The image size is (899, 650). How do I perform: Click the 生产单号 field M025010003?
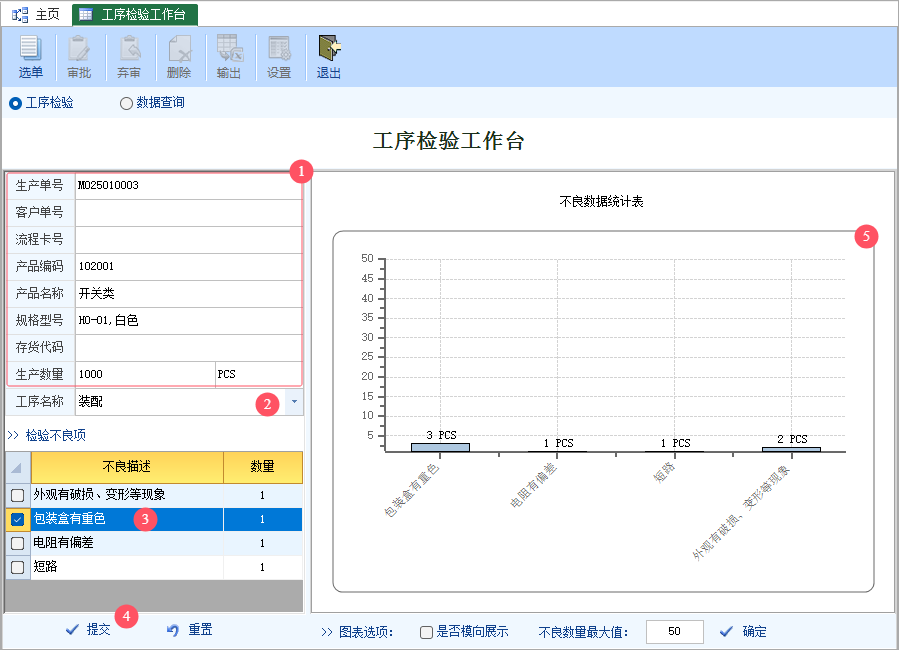coord(189,186)
